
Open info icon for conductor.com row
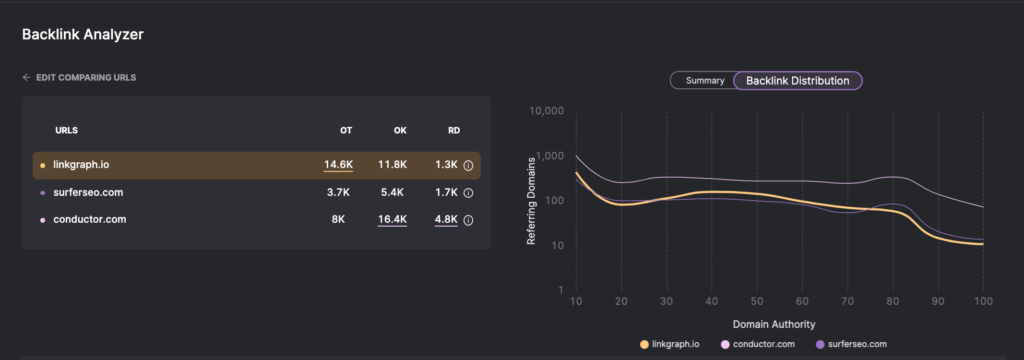point(468,220)
